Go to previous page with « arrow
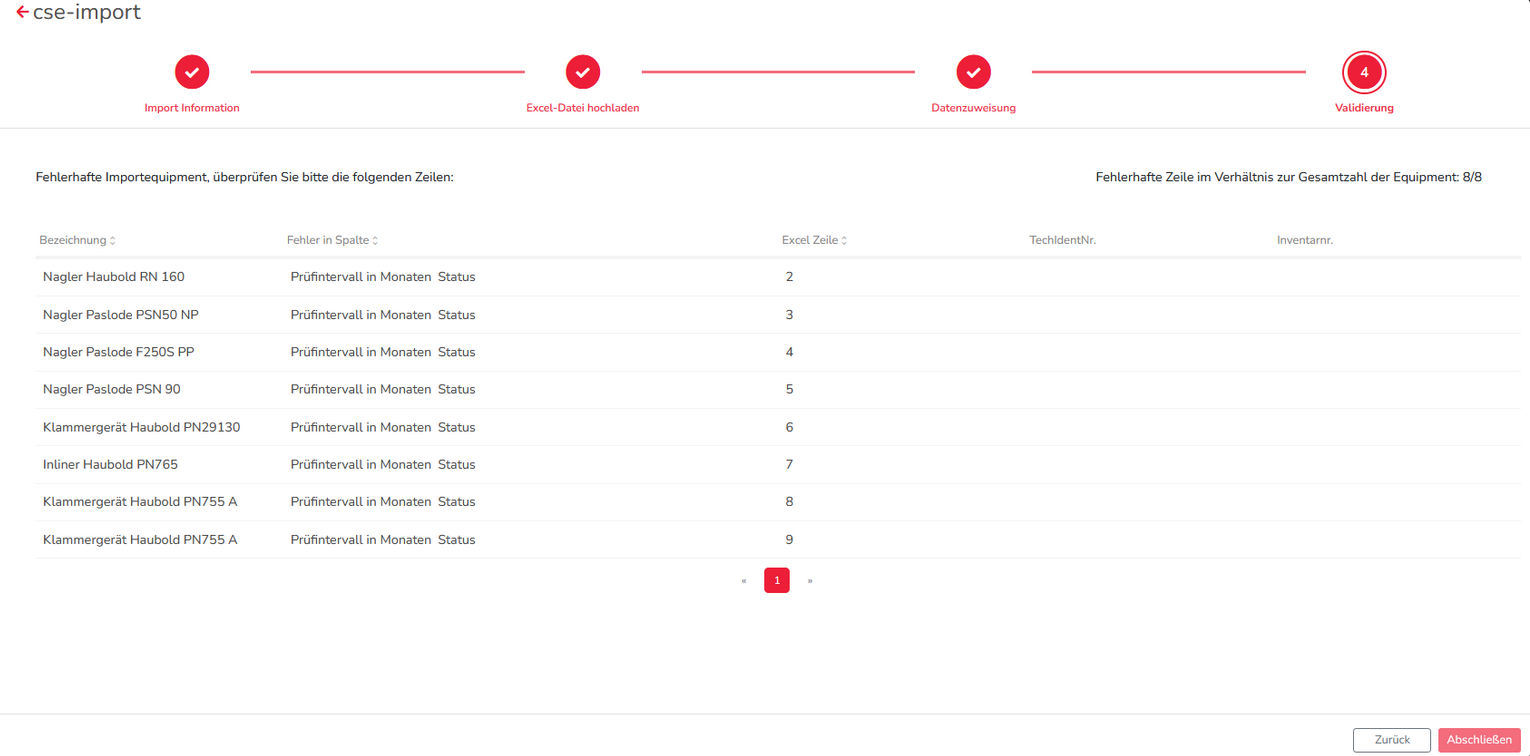The image size is (1530, 756). [x=744, y=581]
